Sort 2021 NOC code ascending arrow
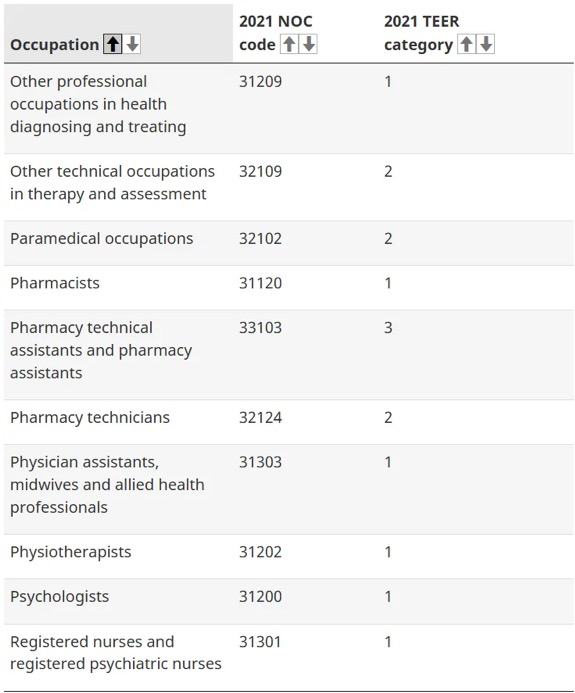This screenshot has width=575, height=693. pyautogui.click(x=289, y=44)
